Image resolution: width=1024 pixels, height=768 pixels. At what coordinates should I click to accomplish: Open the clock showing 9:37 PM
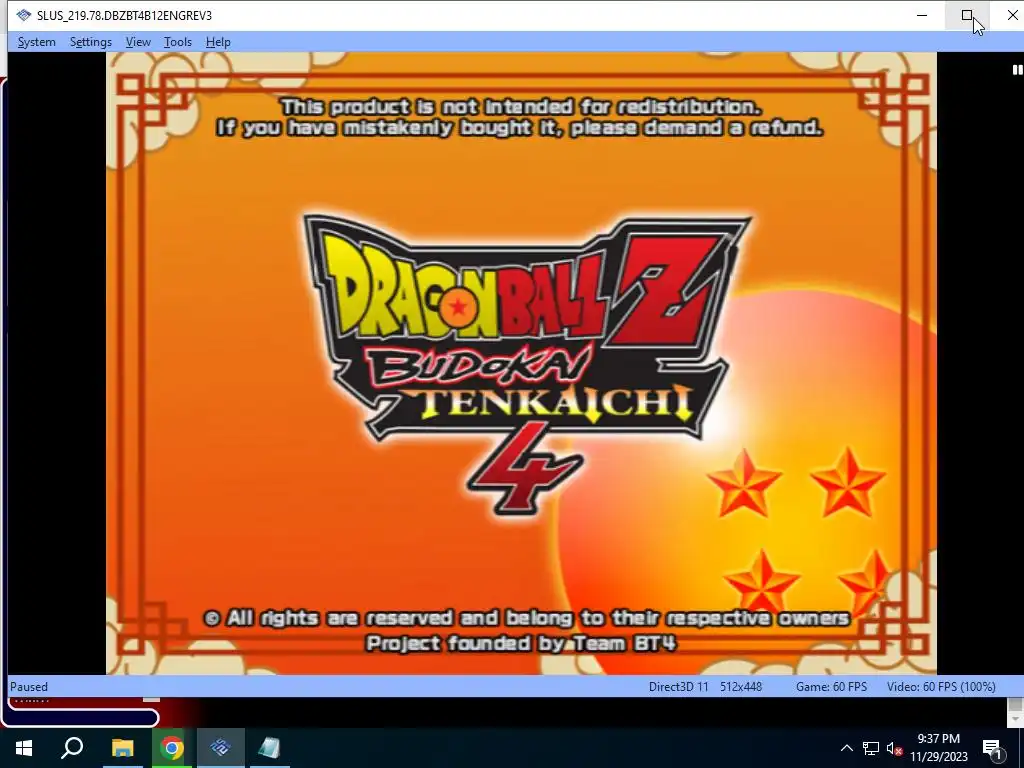(x=938, y=748)
